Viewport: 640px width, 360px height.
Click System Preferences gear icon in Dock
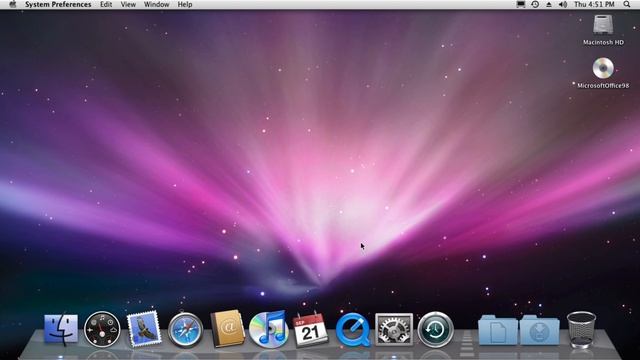point(394,329)
